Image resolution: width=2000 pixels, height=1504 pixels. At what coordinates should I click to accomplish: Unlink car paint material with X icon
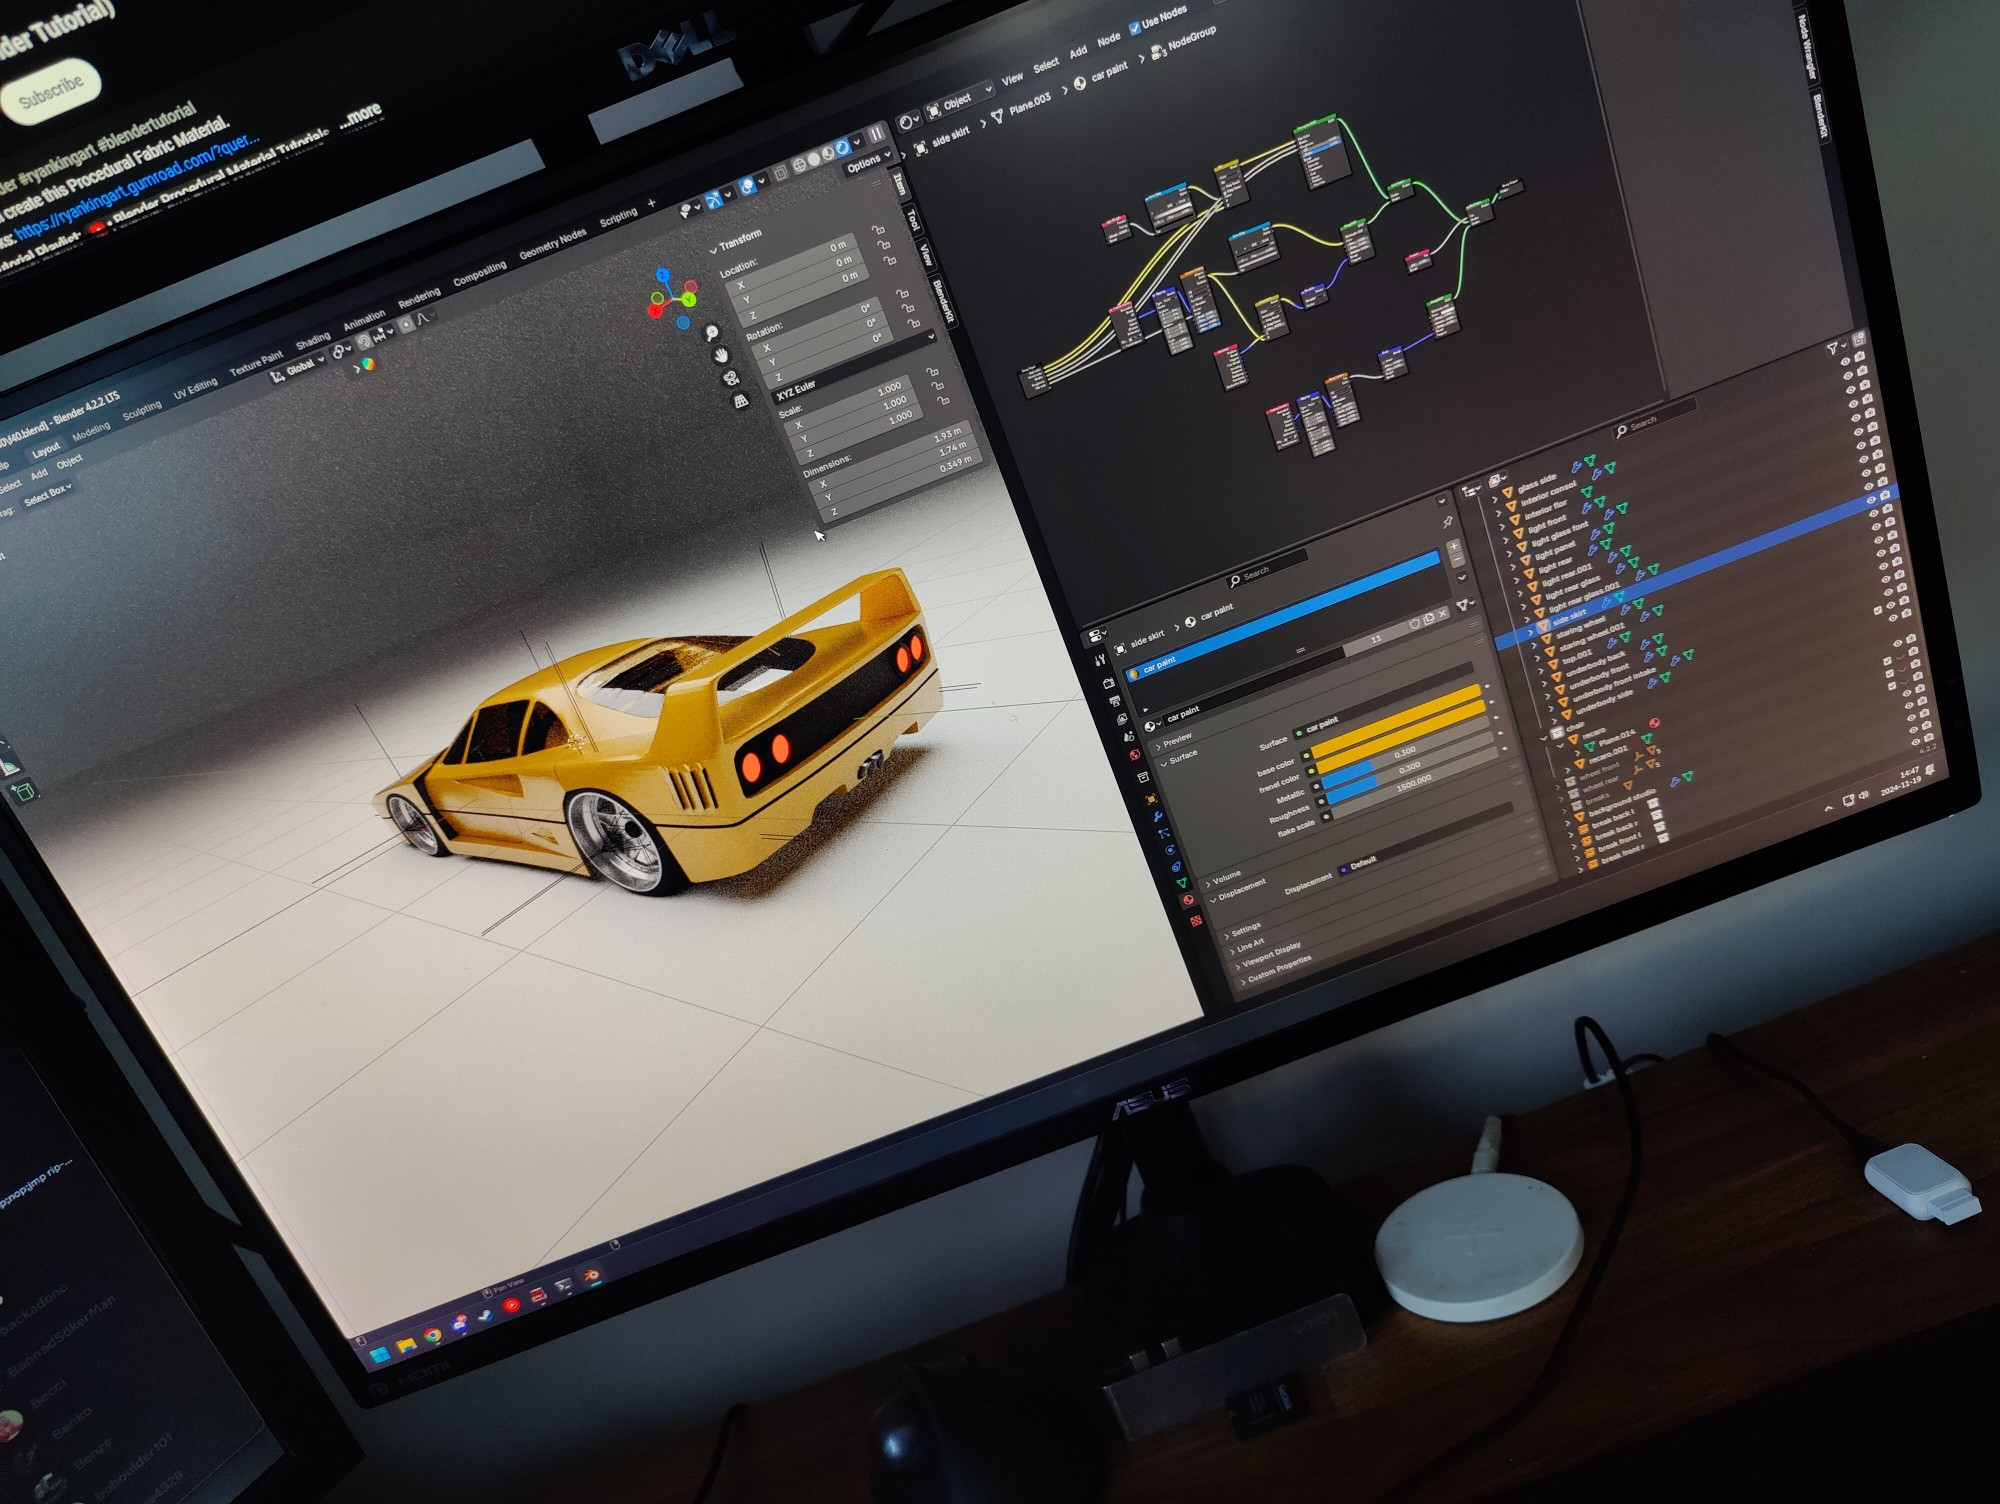[1443, 612]
